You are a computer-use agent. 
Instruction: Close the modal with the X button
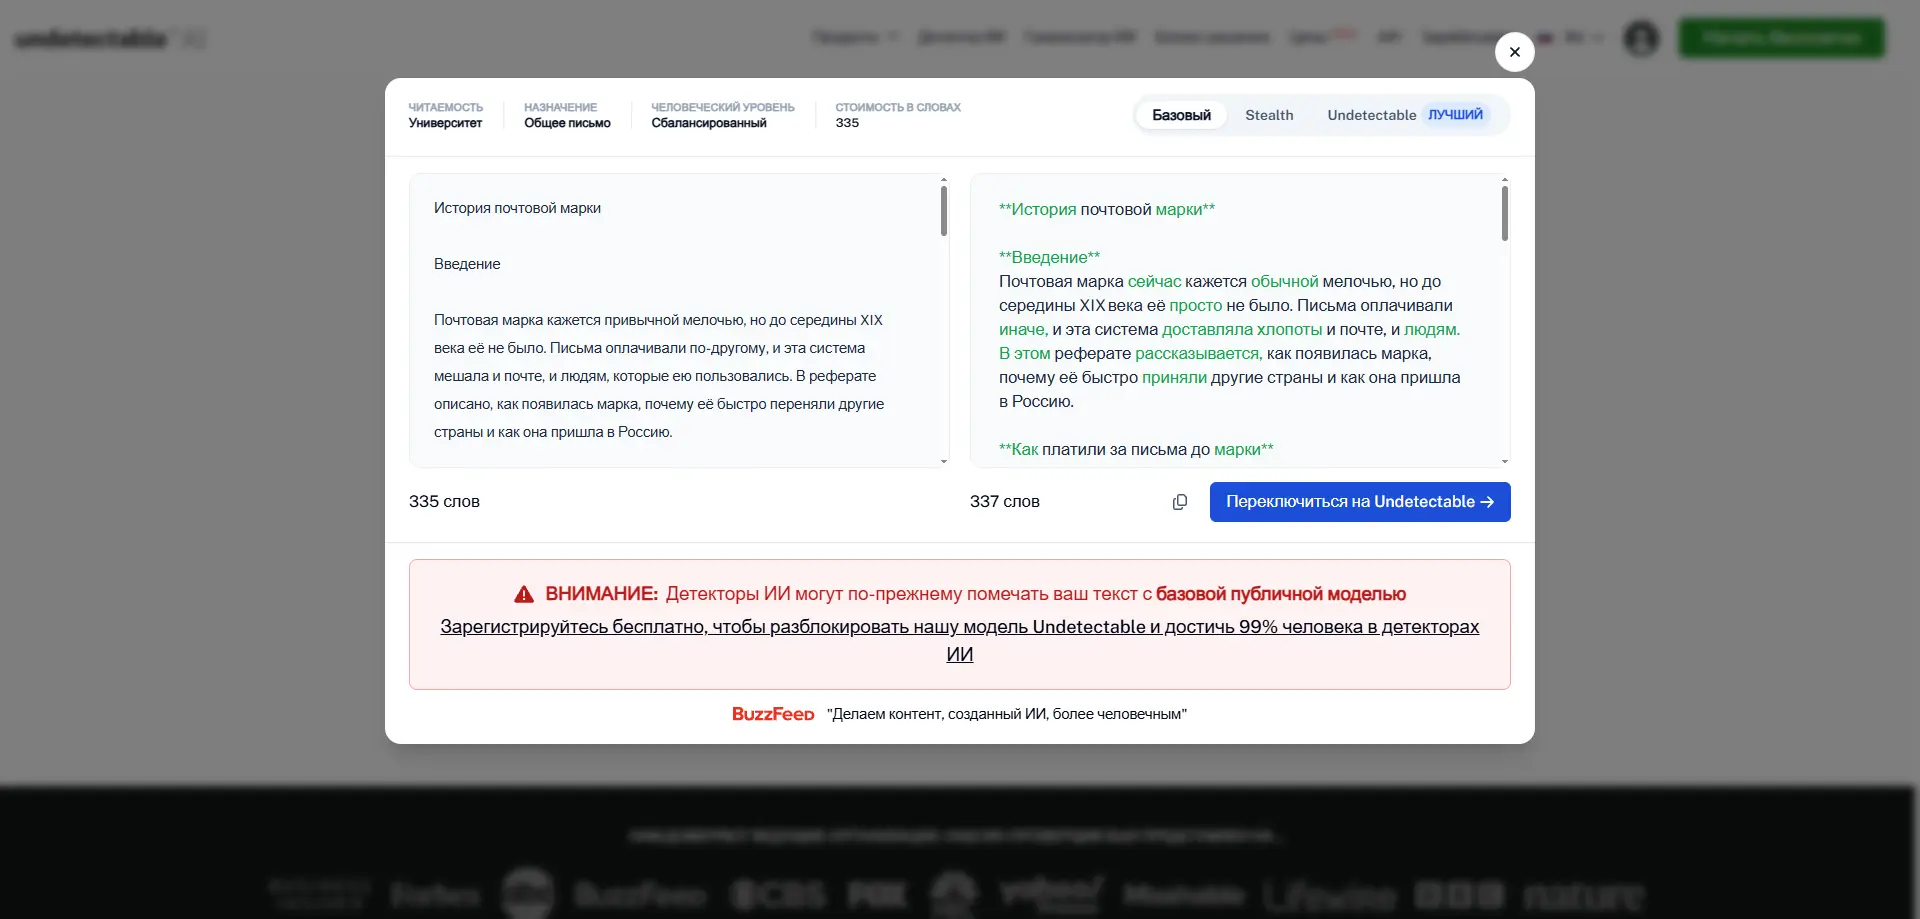[x=1514, y=52]
